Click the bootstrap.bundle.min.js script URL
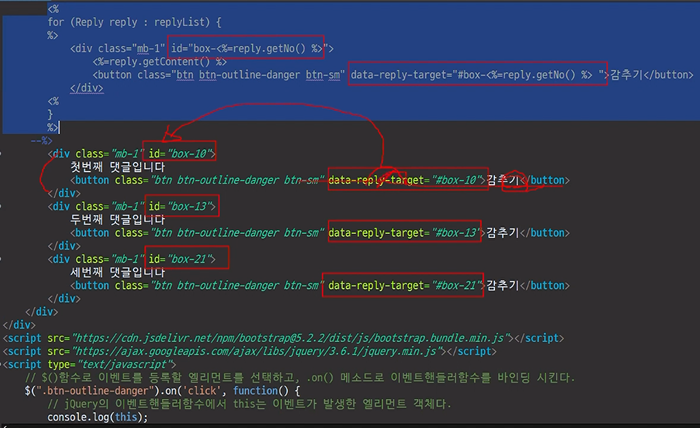The height and width of the screenshot is (428, 700). coord(291,338)
